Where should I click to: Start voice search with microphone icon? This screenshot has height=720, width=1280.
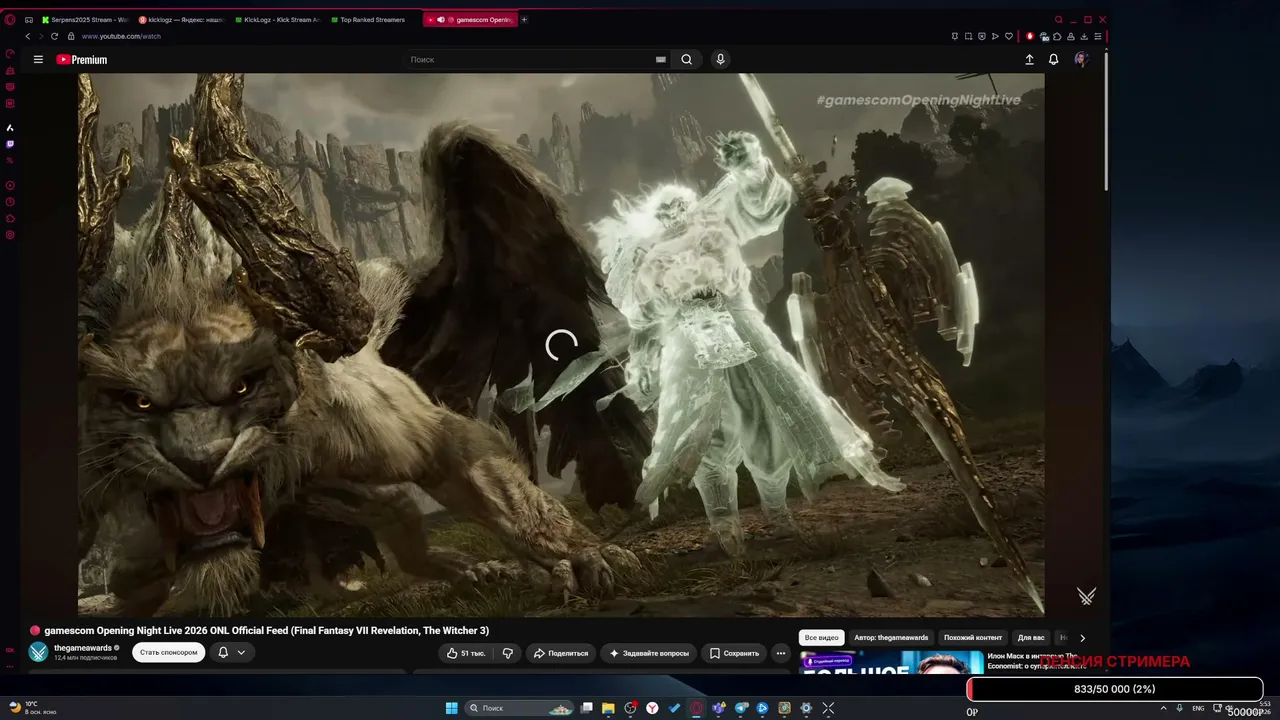pyautogui.click(x=720, y=60)
